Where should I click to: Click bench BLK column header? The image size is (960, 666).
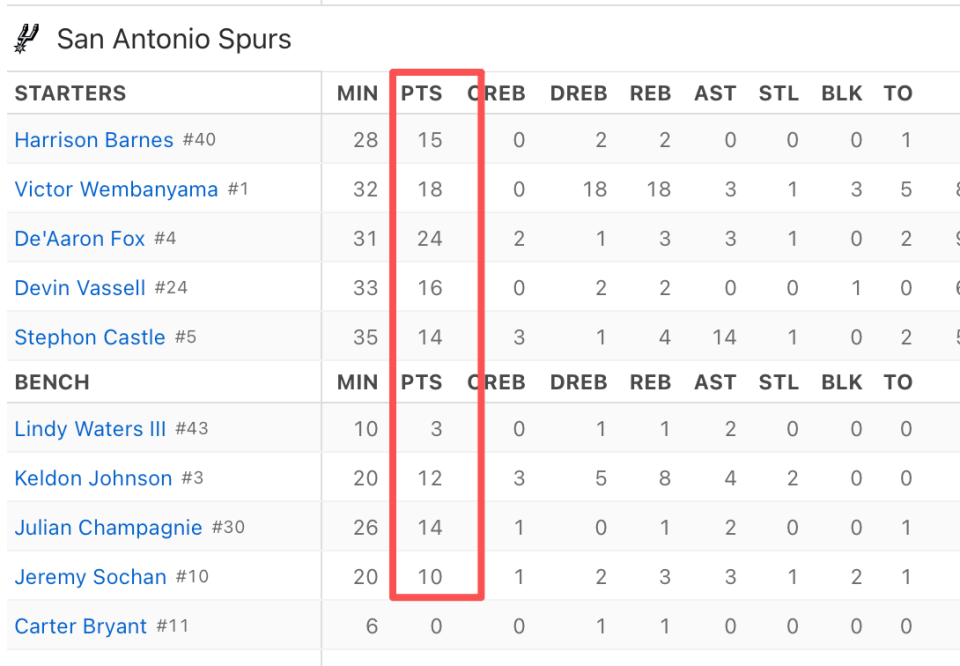point(841,382)
